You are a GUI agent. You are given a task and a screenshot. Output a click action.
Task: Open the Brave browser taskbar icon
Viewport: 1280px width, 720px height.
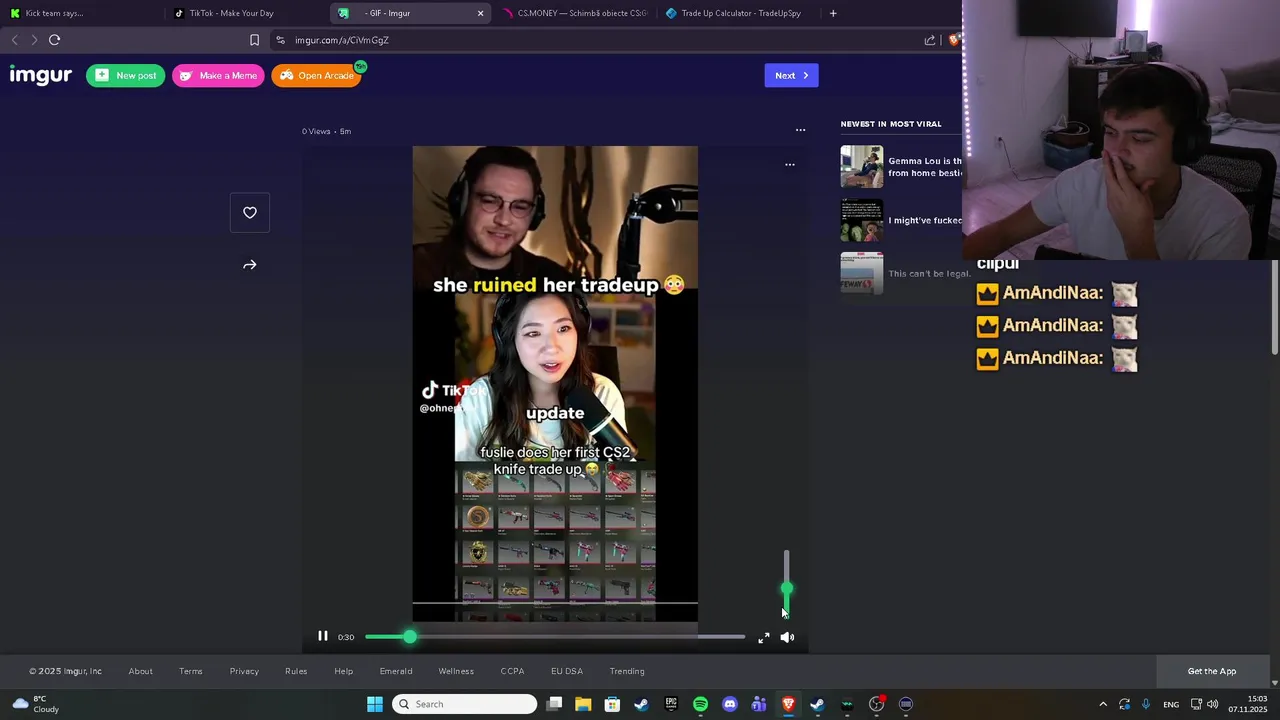pyautogui.click(x=788, y=704)
